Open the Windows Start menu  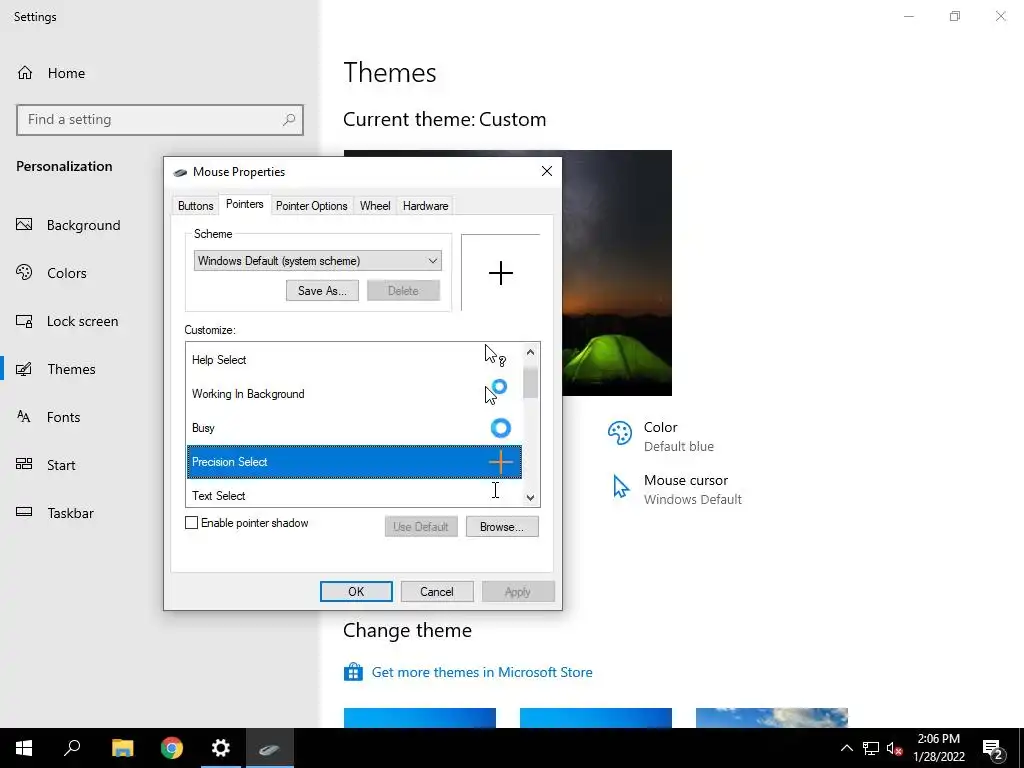coord(24,748)
